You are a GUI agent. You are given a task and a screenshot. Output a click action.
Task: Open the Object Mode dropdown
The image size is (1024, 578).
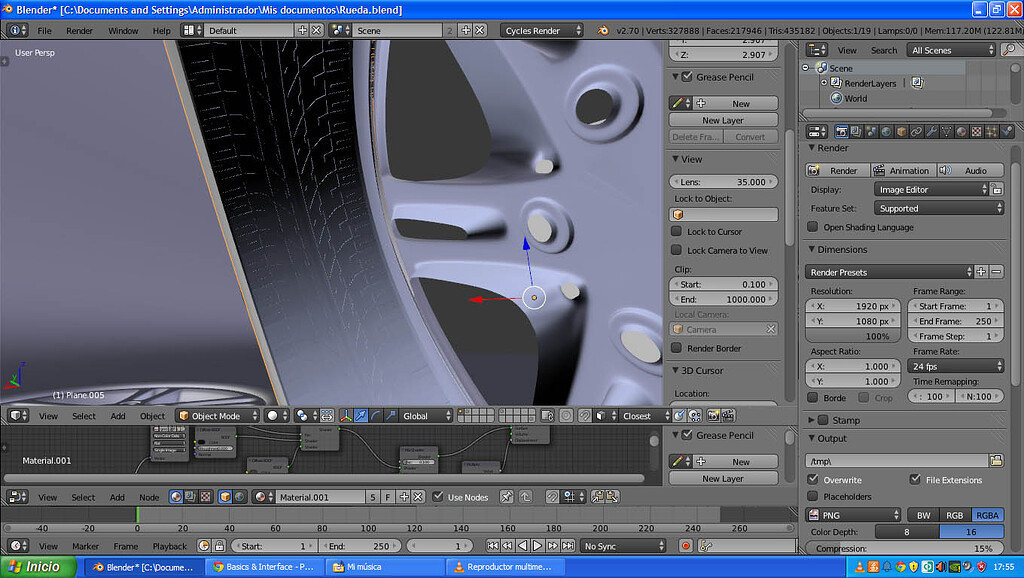[218, 415]
